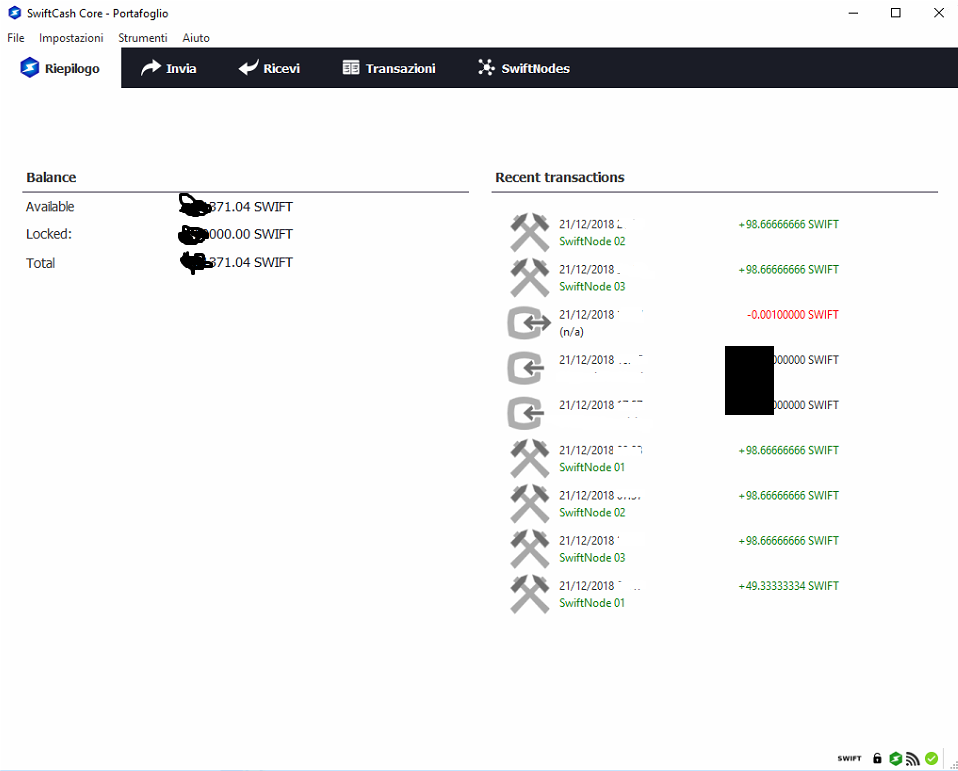Image resolution: width=958 pixels, height=771 pixels.
Task: Open the File menu
Action: click(x=16, y=38)
